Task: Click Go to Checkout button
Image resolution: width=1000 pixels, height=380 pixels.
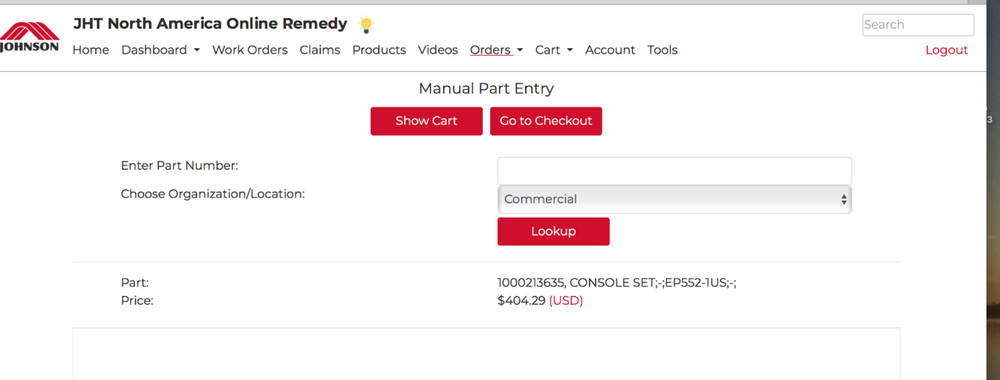Action: pyautogui.click(x=546, y=121)
